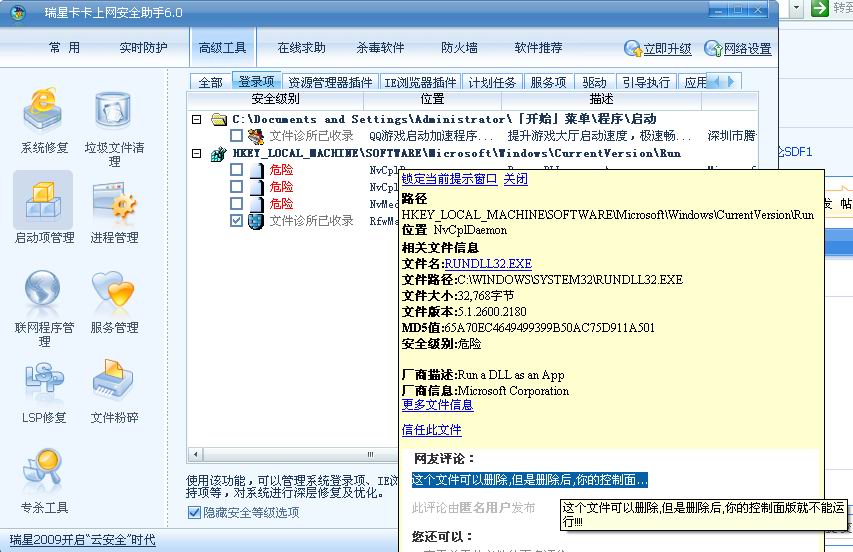
Task: Launch LSP修复 repair tool
Action: (x=44, y=393)
